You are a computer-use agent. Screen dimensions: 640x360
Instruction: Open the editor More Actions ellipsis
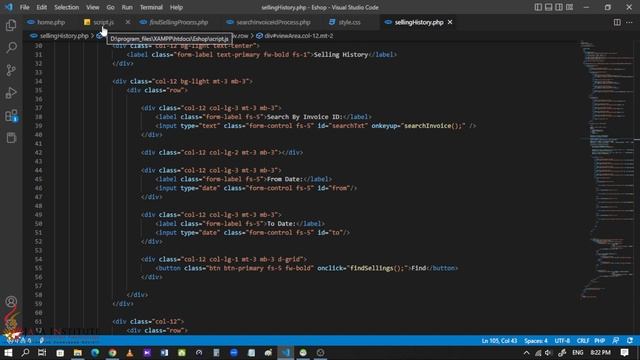click(629, 22)
